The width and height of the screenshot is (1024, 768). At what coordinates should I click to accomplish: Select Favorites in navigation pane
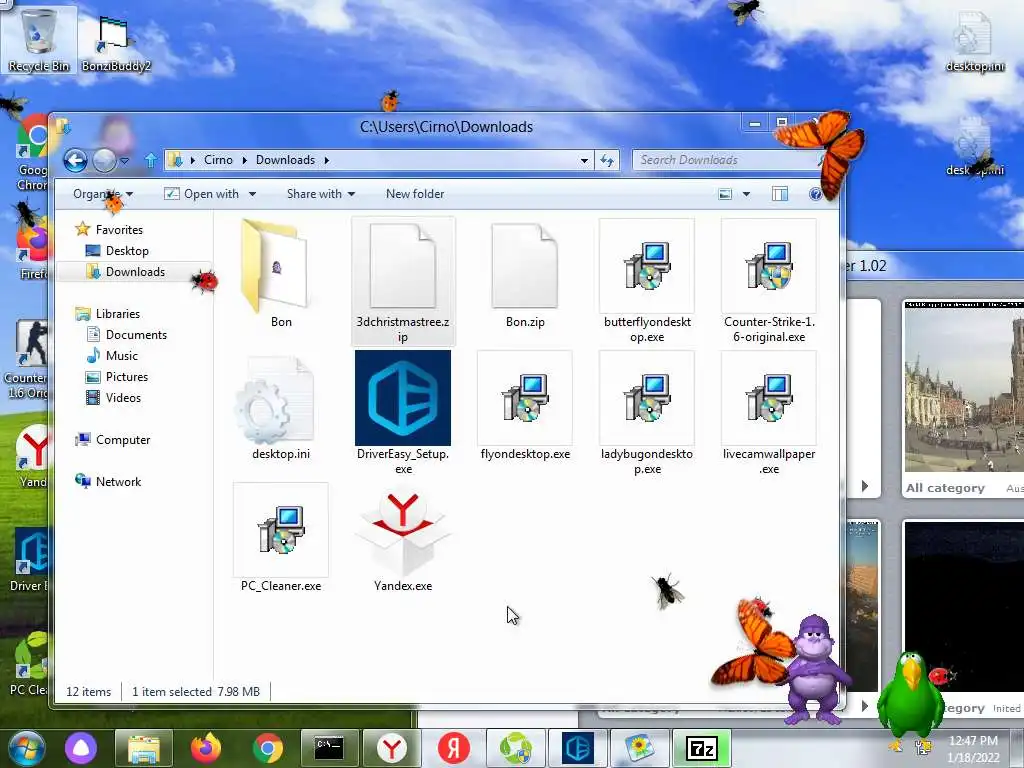point(119,230)
